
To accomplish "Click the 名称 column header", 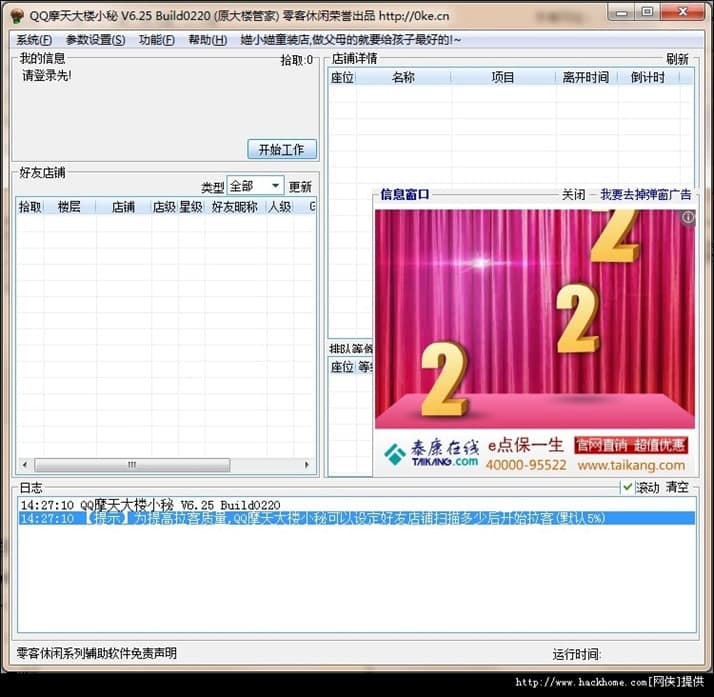I will [403, 77].
